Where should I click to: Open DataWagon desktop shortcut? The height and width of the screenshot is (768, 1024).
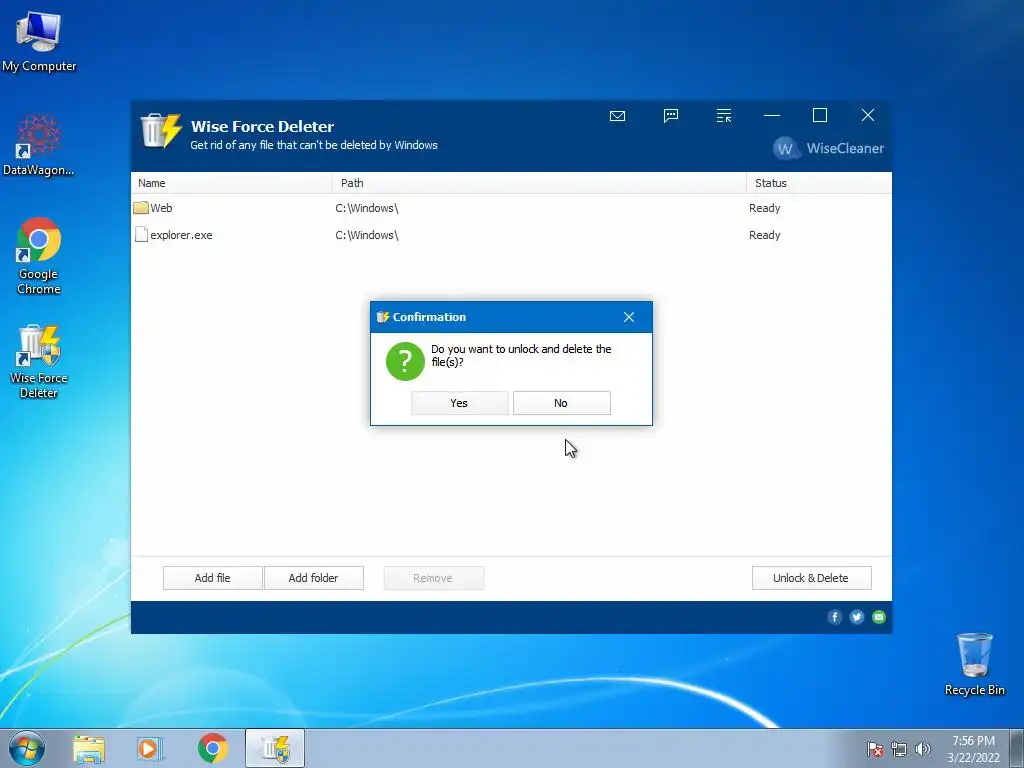(39, 146)
